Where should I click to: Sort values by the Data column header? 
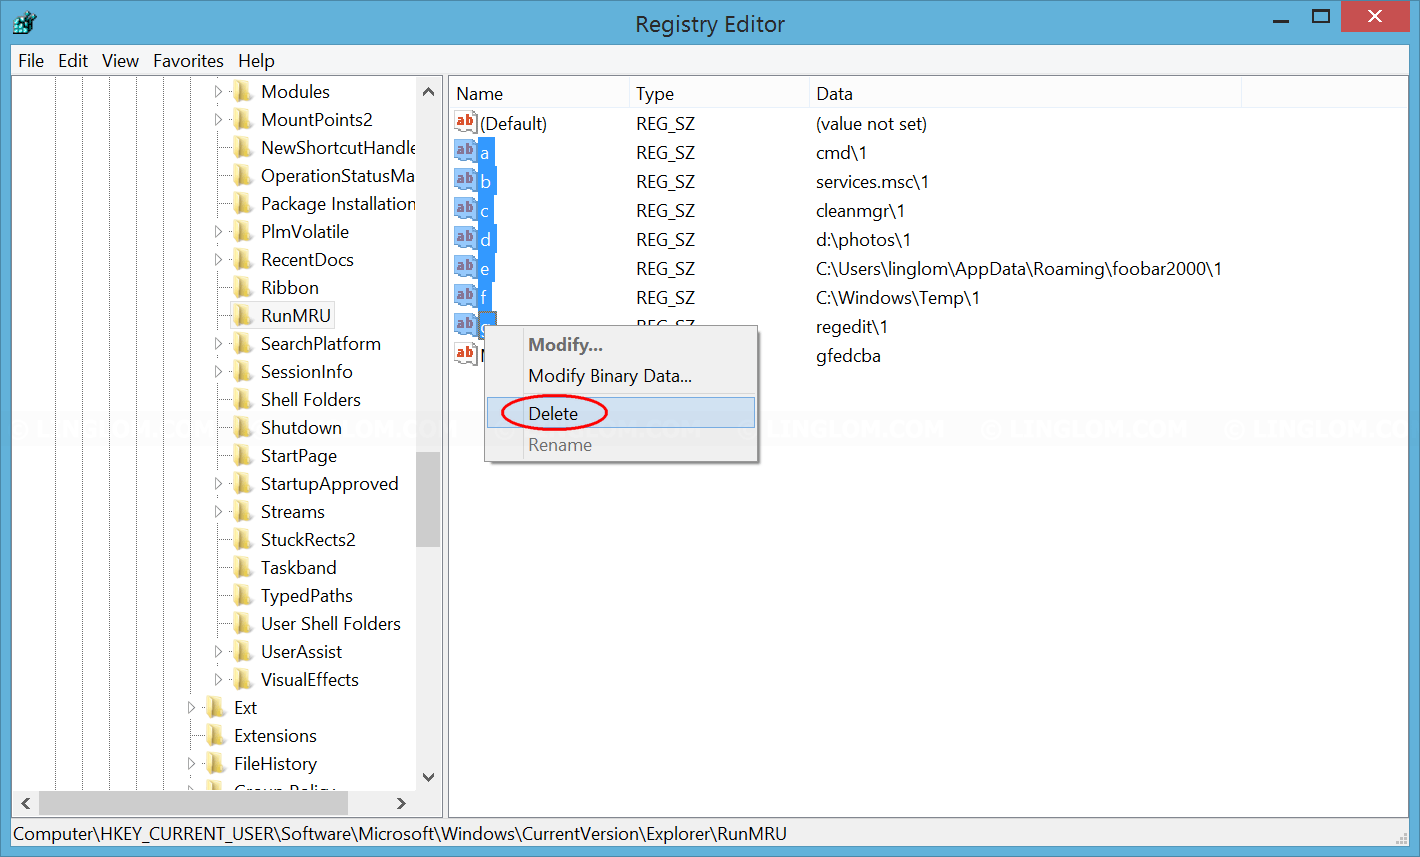(1025, 93)
